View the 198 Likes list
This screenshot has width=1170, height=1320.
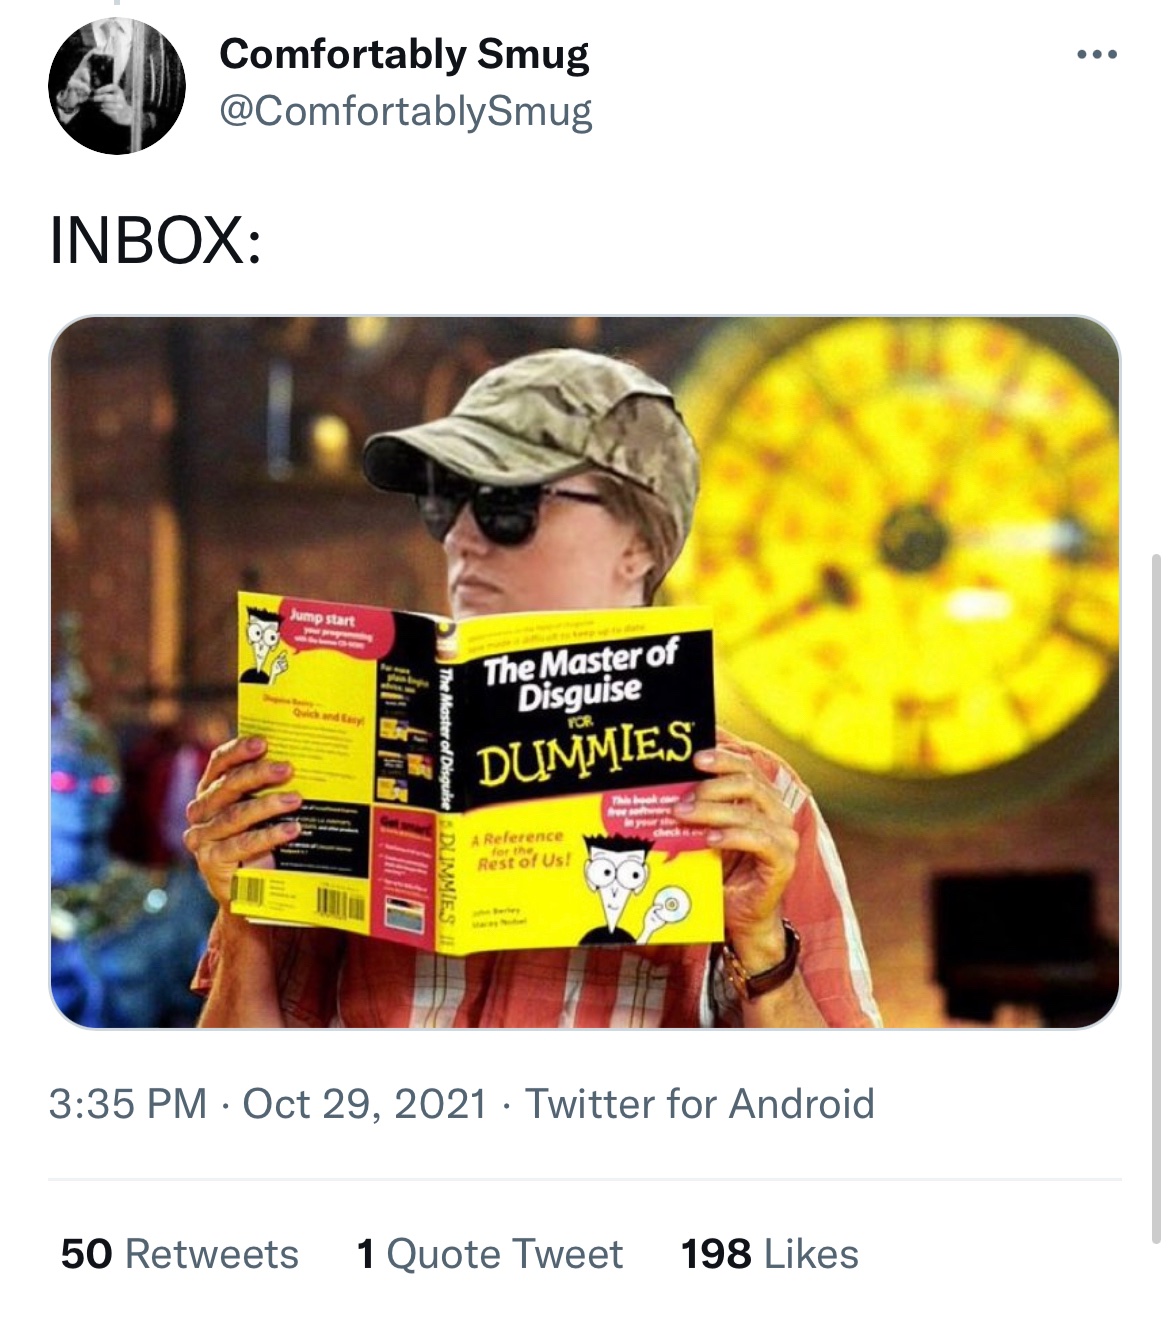click(770, 1254)
